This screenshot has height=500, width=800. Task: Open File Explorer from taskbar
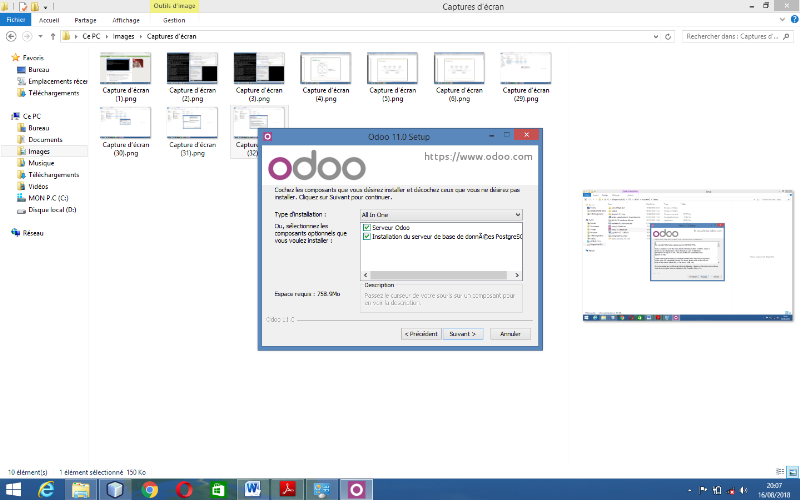(81, 490)
